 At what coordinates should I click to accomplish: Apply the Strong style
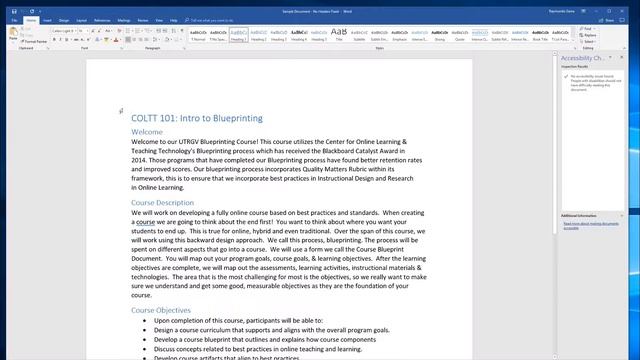click(x=440, y=35)
